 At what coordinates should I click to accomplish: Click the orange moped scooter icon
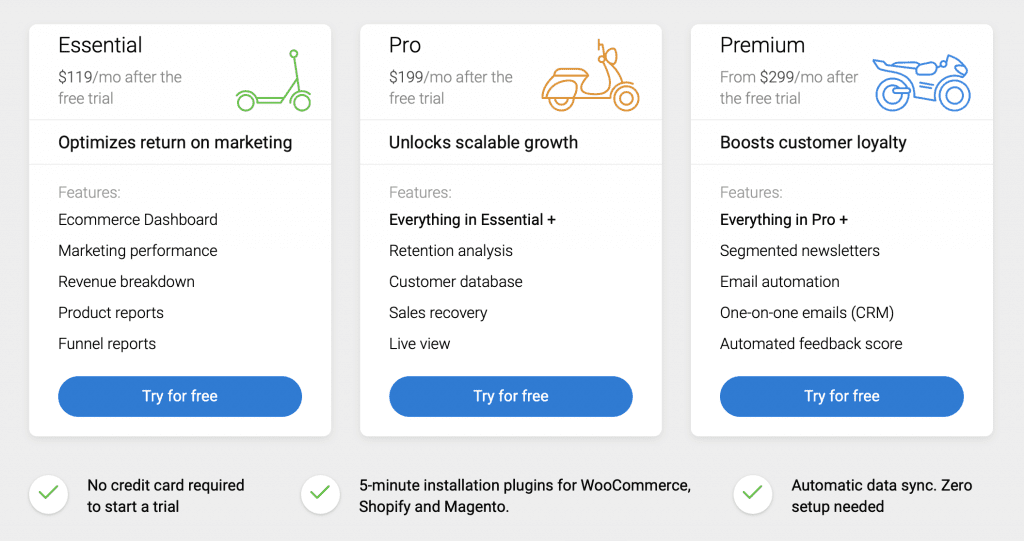[590, 78]
